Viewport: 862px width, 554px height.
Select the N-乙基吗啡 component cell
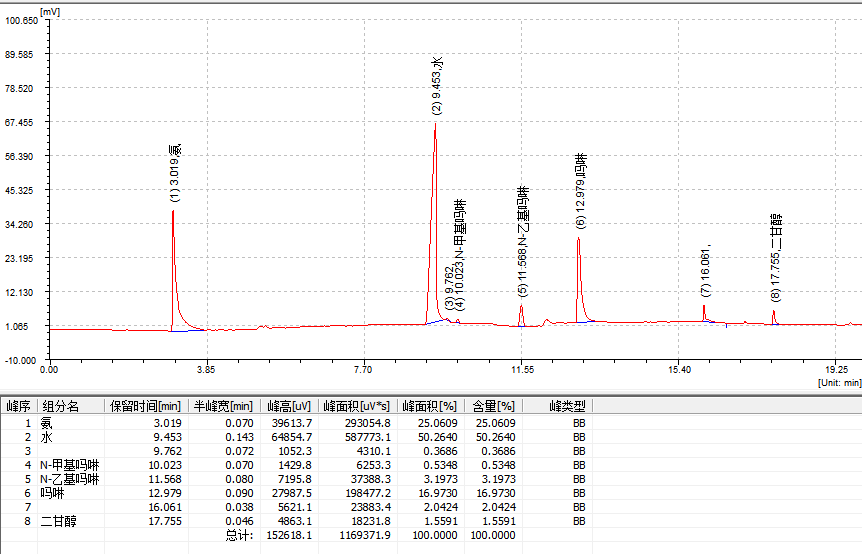tap(69, 479)
